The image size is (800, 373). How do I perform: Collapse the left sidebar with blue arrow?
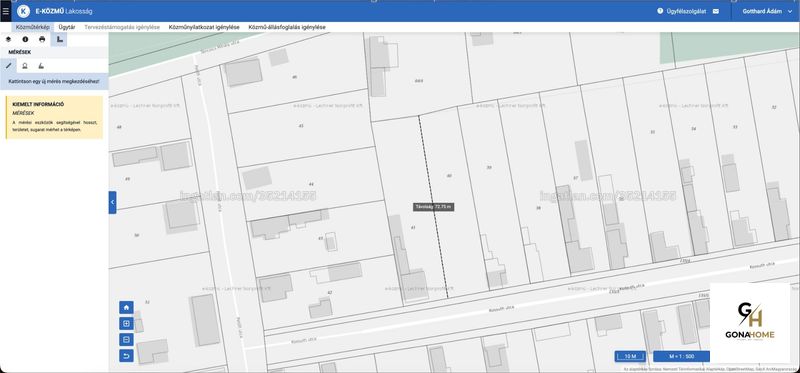pos(112,203)
